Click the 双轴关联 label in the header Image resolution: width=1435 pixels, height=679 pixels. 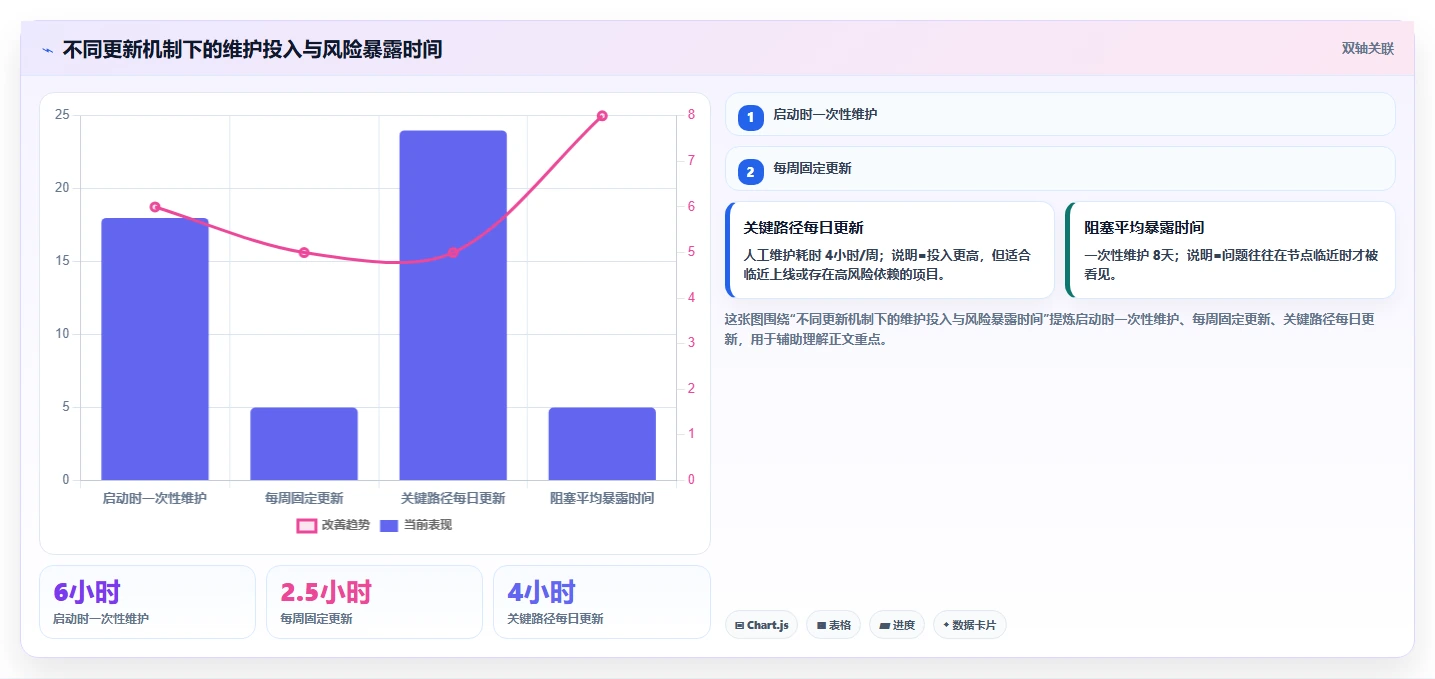[1367, 49]
